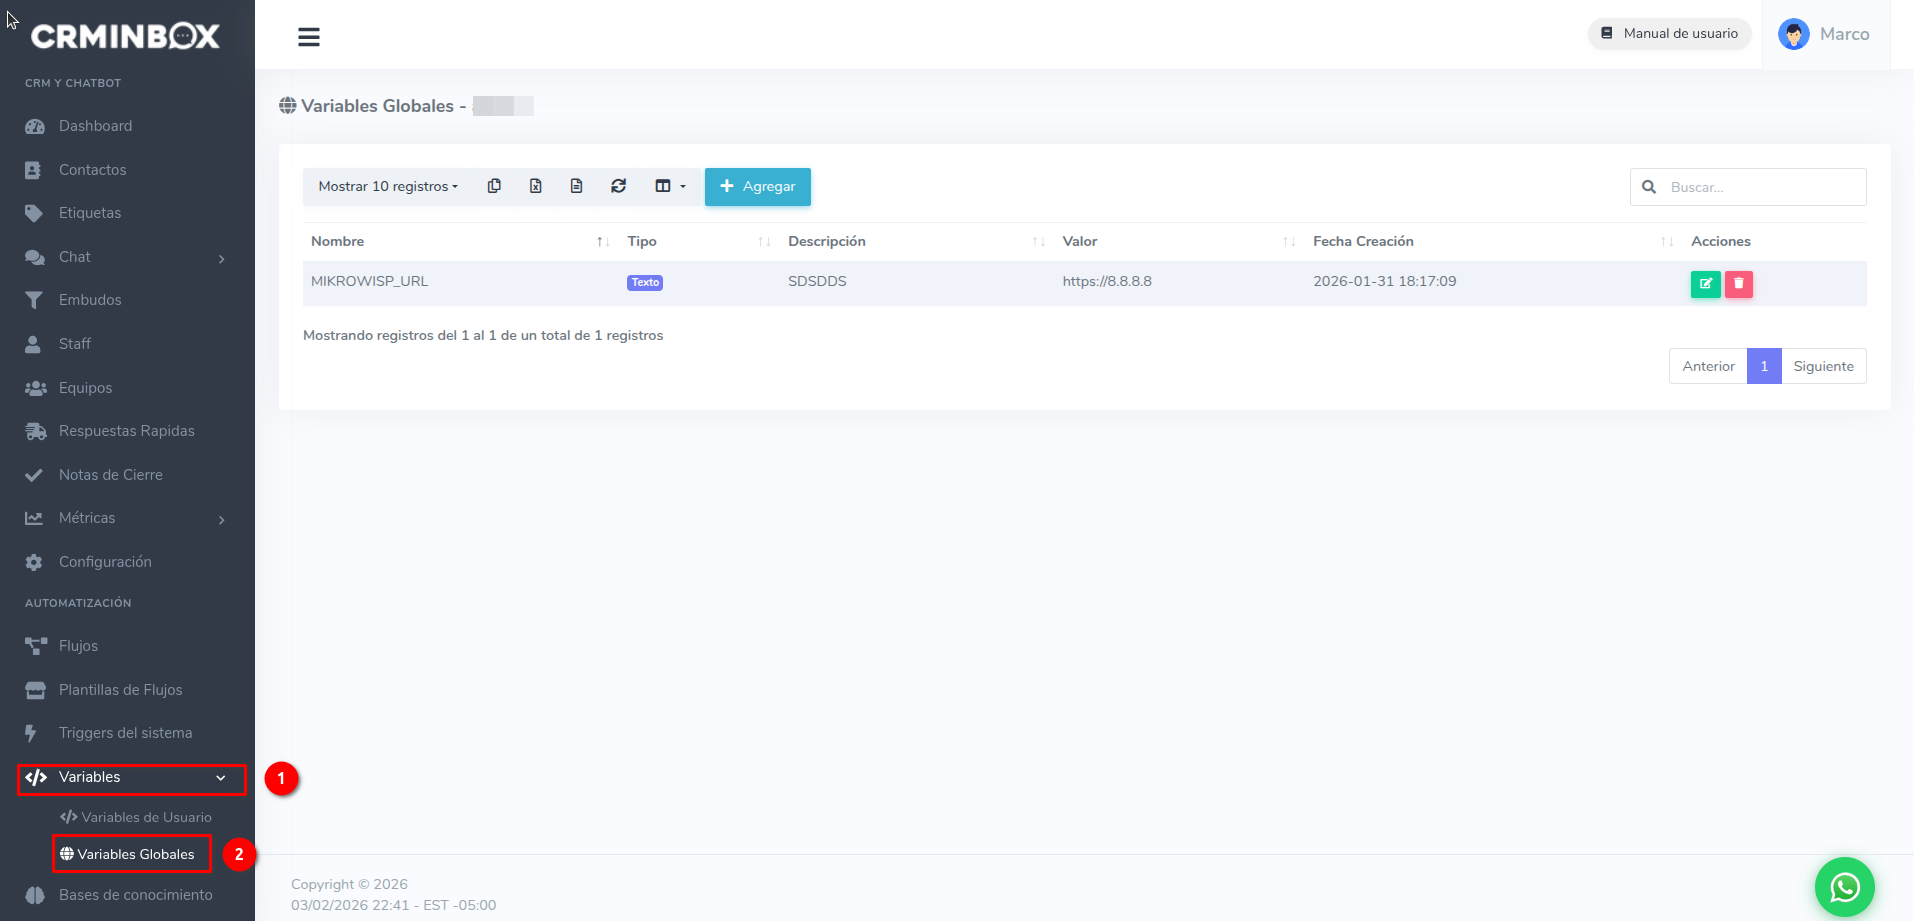The width and height of the screenshot is (1914, 921).
Task: Open the Mostrar 10 registros dropdown
Action: click(x=388, y=187)
